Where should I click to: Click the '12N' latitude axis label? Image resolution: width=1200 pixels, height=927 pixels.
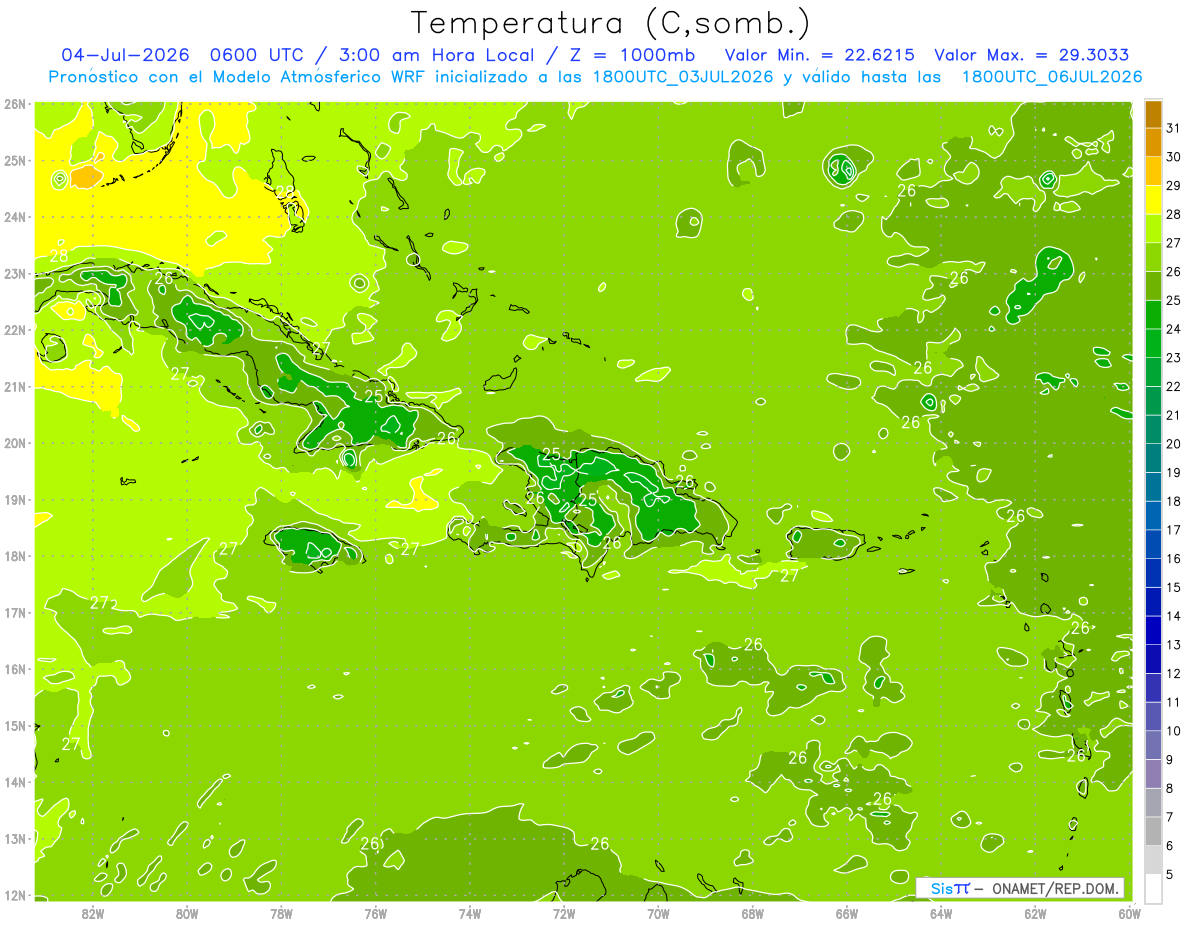click(16, 894)
